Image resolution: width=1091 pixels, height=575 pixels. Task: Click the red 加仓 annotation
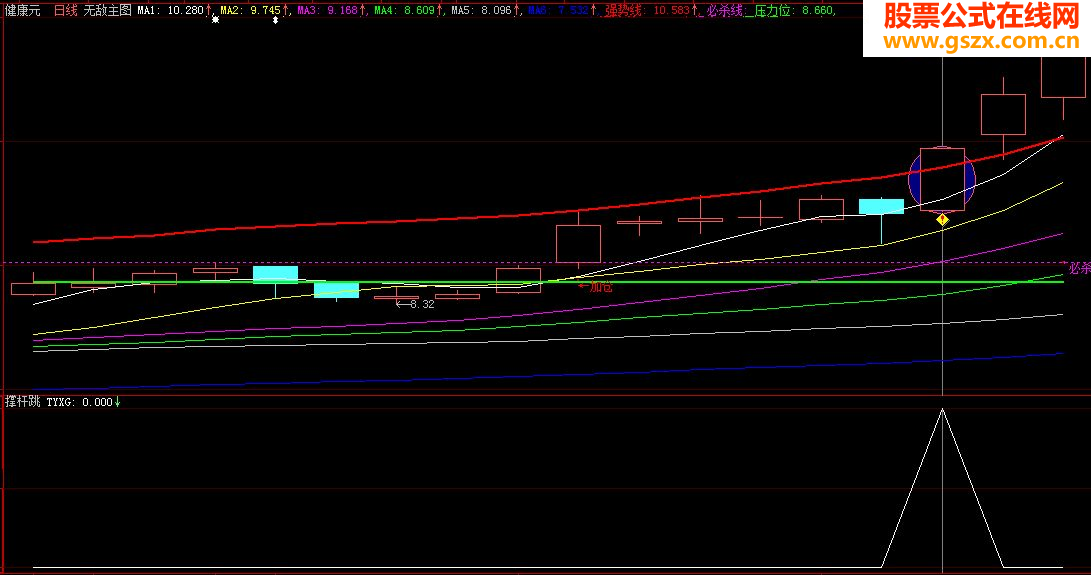tap(596, 287)
